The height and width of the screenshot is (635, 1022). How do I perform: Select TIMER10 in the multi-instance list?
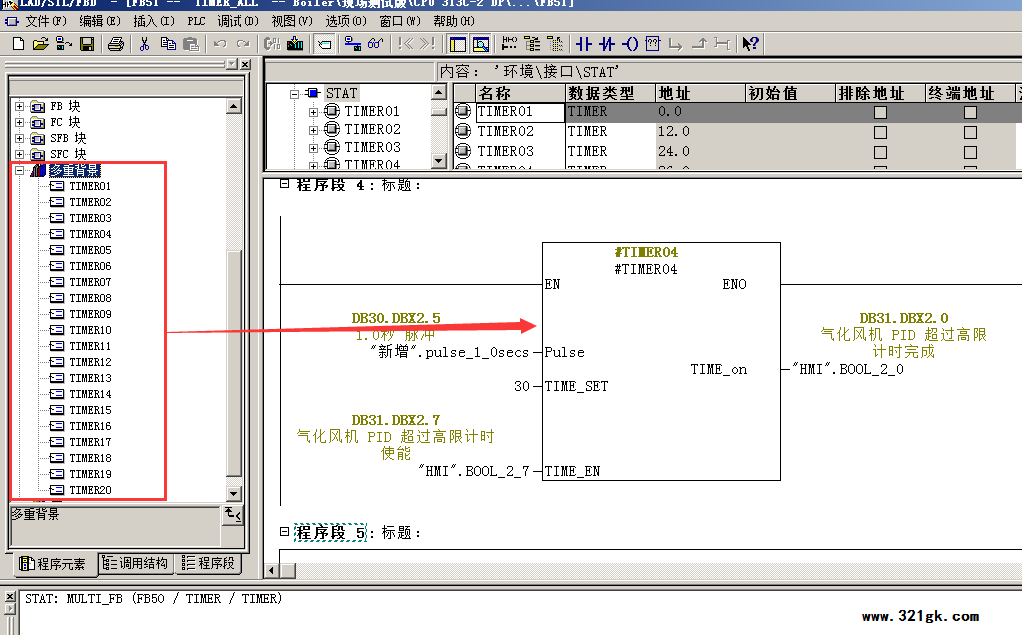tap(90, 330)
